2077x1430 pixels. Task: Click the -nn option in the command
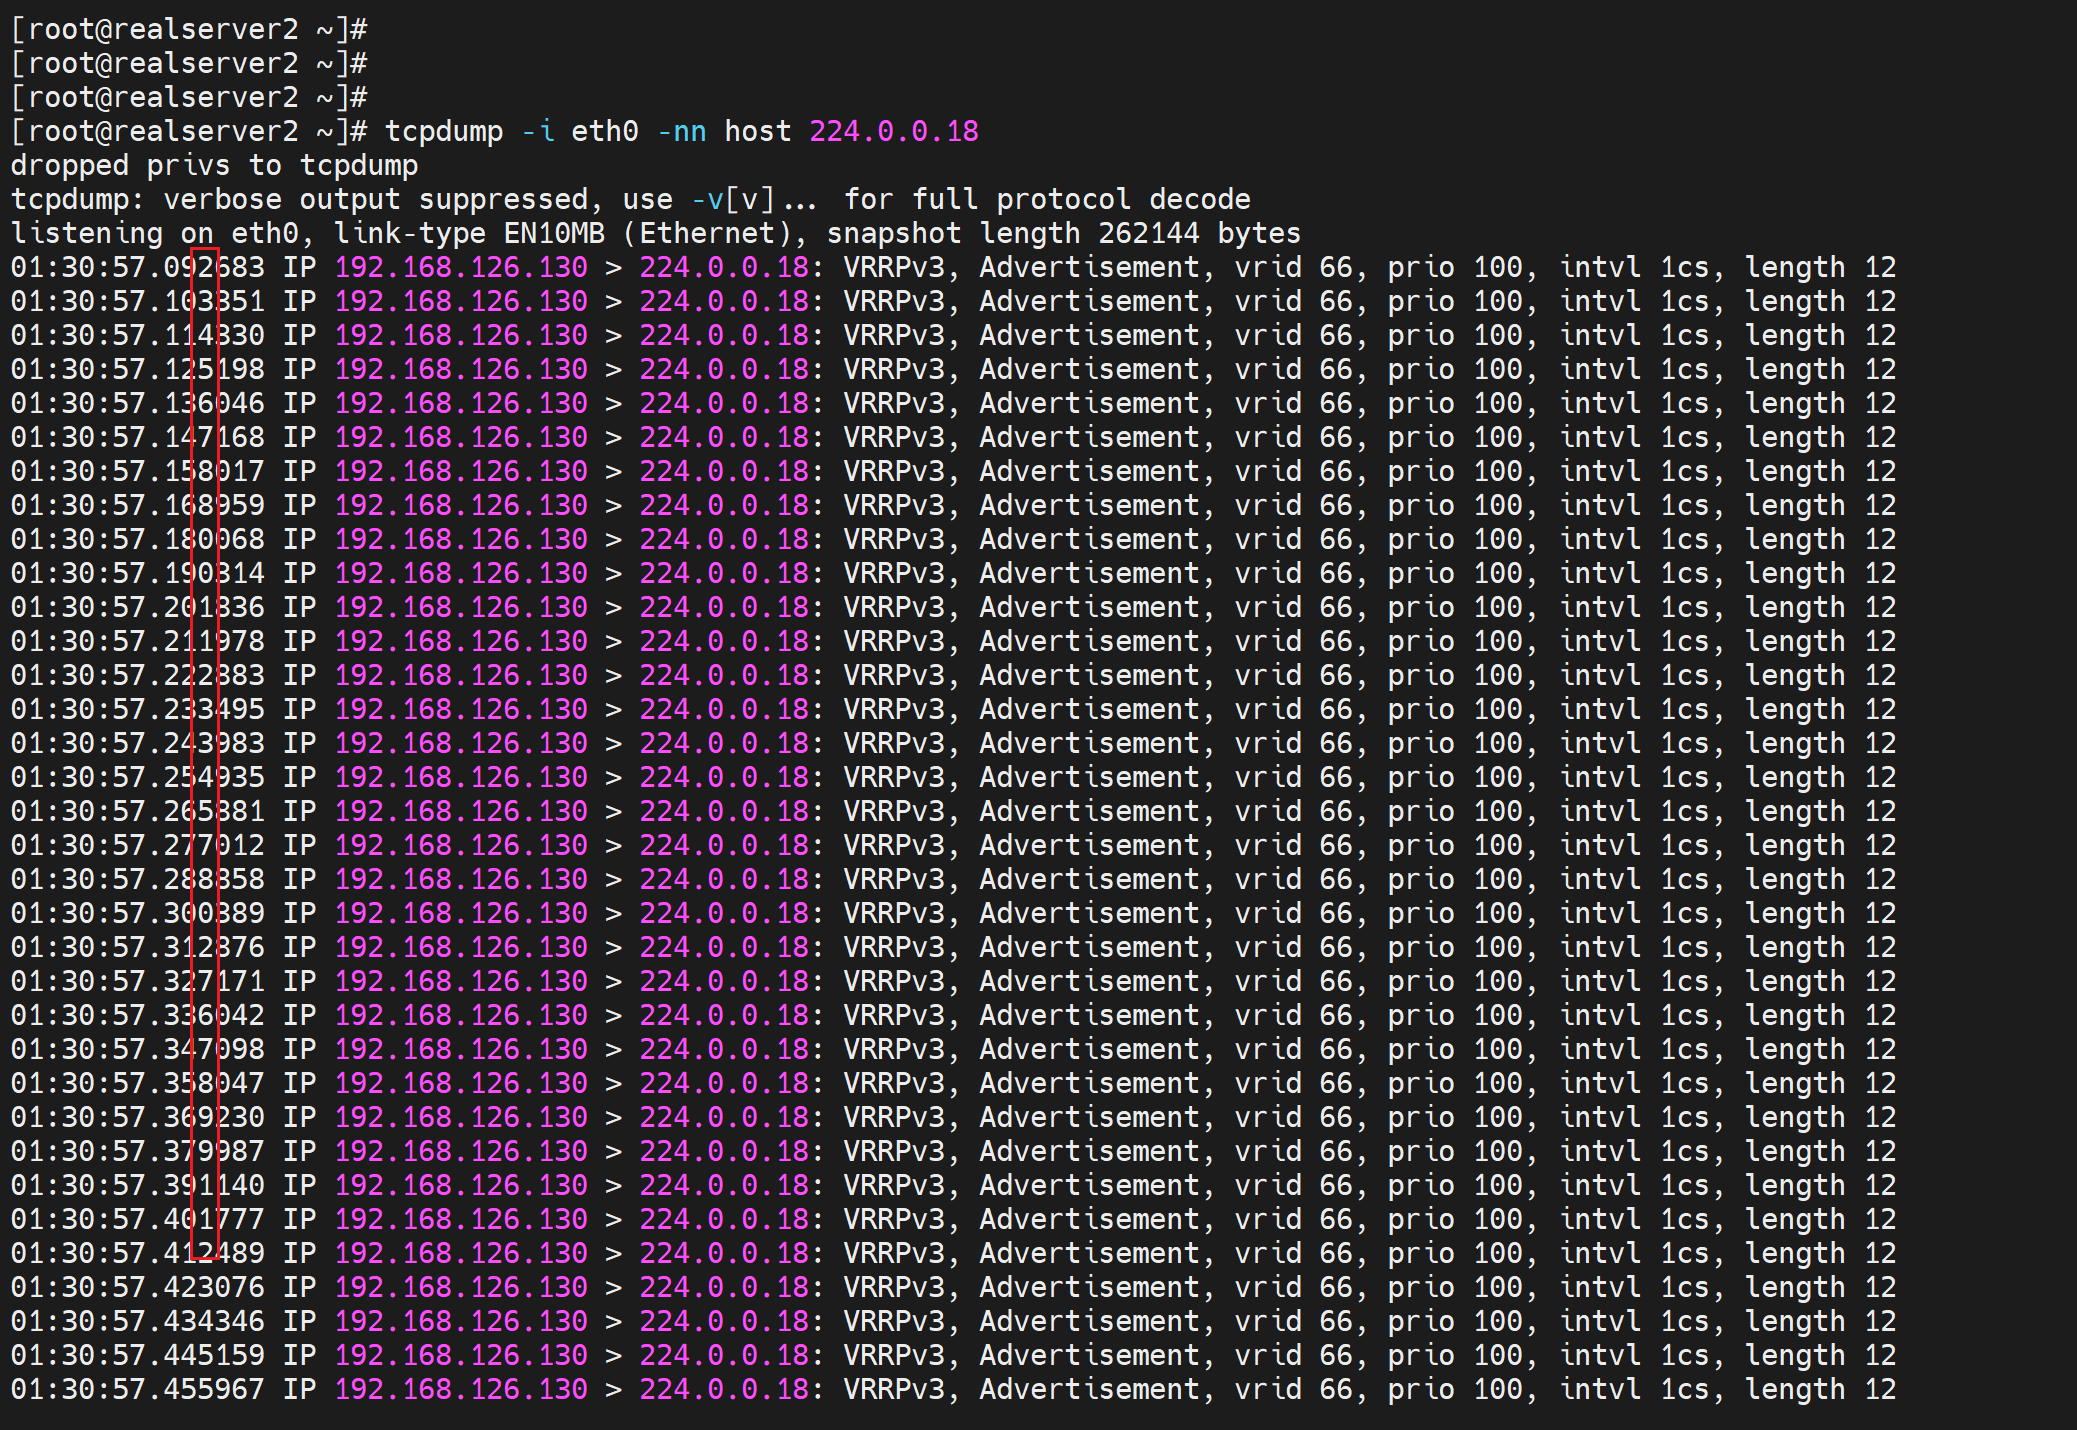click(681, 132)
